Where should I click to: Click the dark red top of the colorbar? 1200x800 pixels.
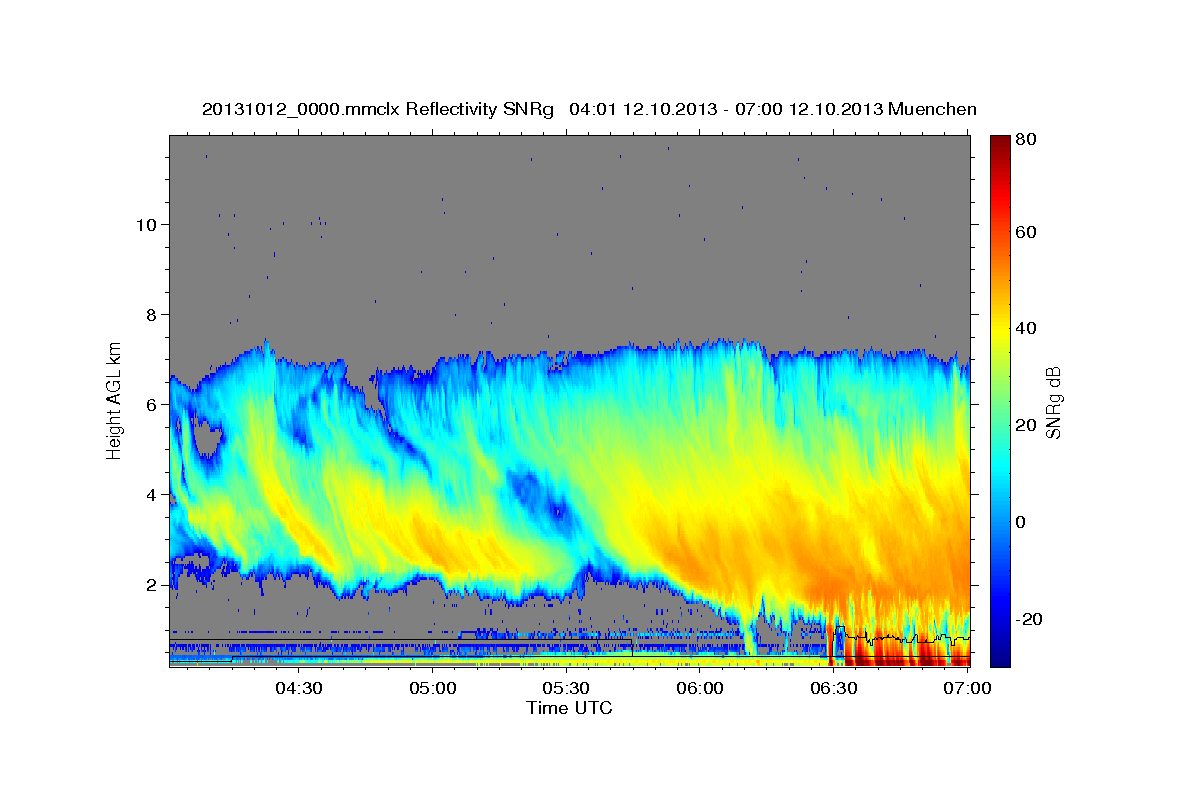tap(1000, 145)
